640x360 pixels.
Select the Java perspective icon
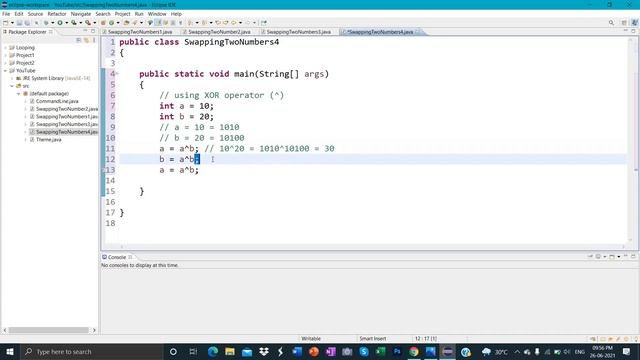click(x=635, y=23)
